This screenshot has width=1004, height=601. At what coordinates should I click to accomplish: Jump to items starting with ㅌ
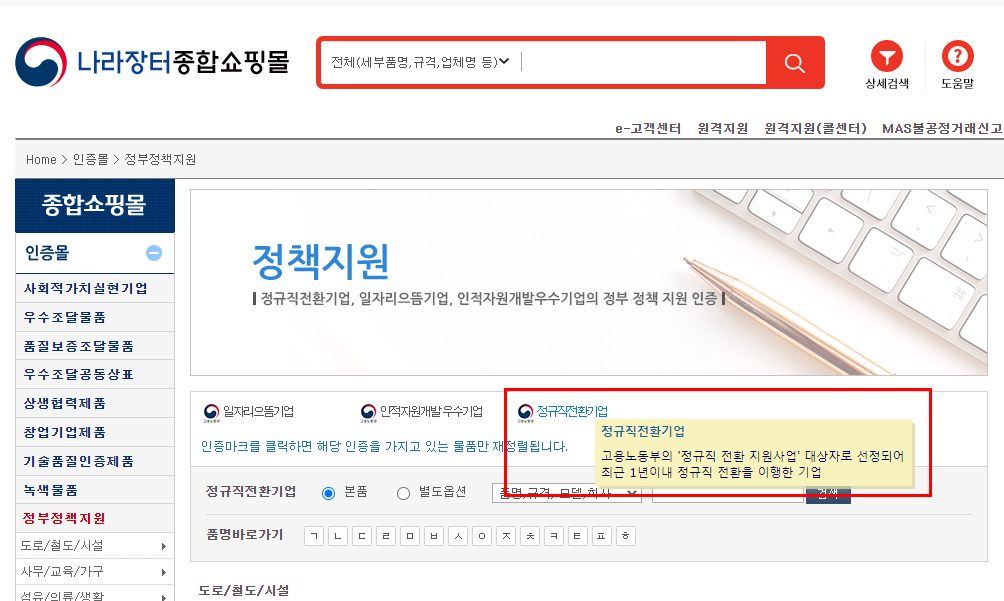(578, 536)
